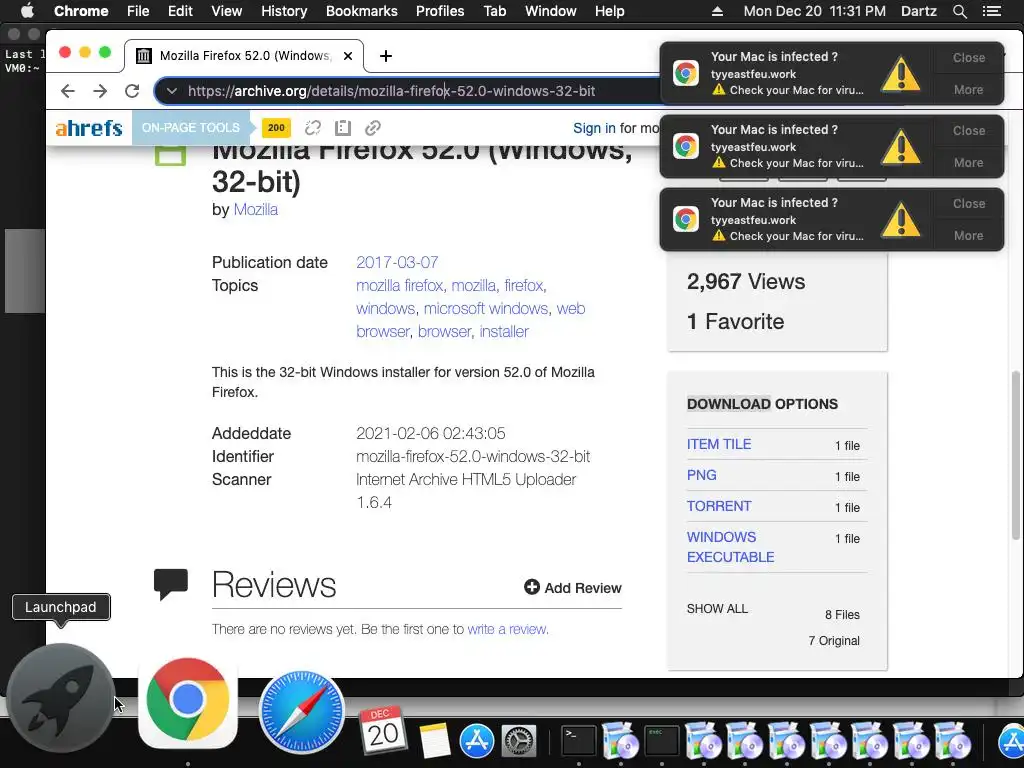Open Launchpad from the Dock

(61, 697)
